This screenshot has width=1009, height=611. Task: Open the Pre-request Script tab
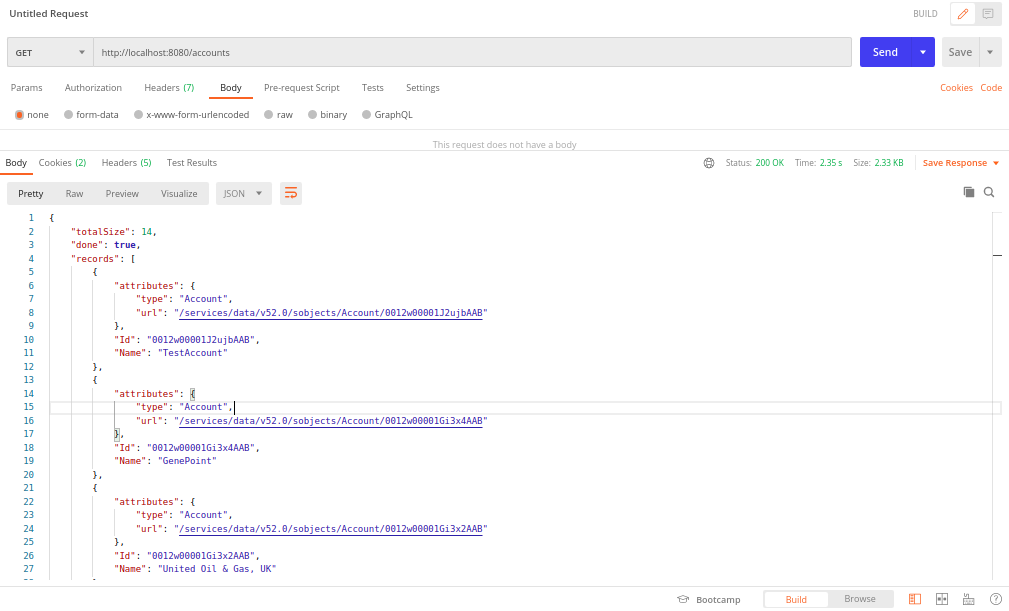[301, 87]
